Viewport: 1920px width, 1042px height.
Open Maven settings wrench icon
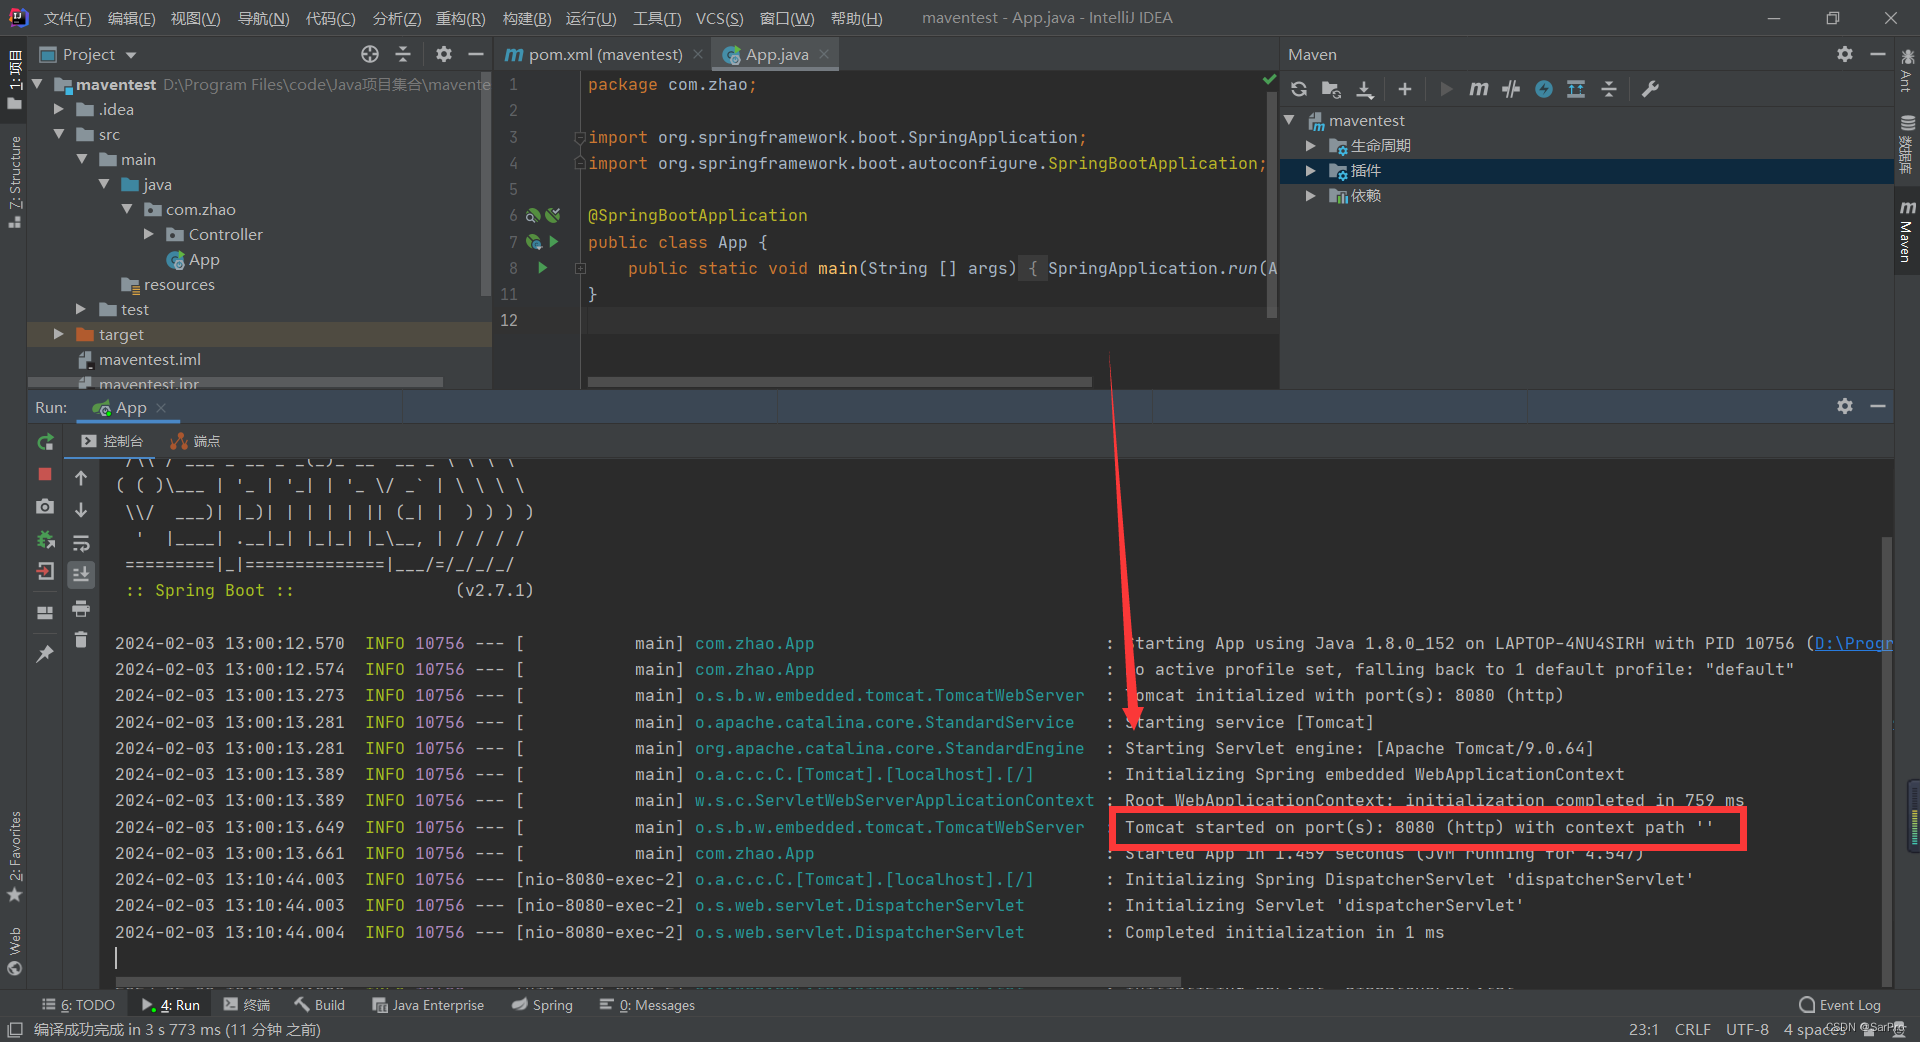tap(1651, 89)
